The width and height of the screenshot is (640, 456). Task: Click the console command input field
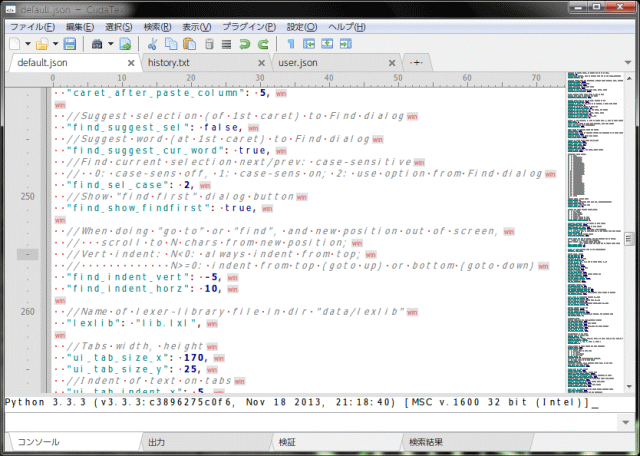click(312, 422)
